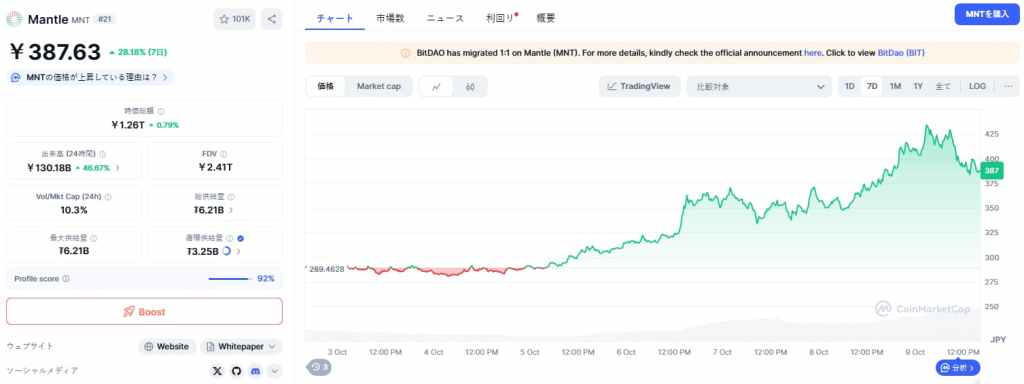Viewport: 1024px width, 384px height.
Task: Open the GitHub social link icon
Action: pos(236,371)
